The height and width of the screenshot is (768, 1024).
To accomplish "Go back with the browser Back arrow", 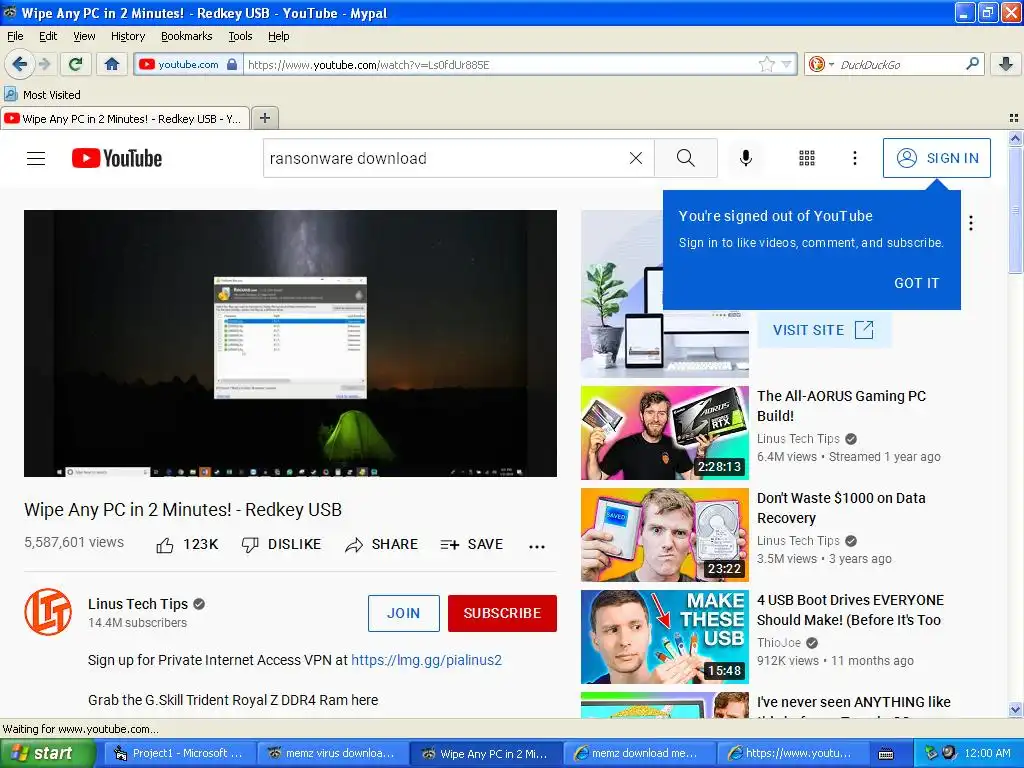I will [x=19, y=64].
